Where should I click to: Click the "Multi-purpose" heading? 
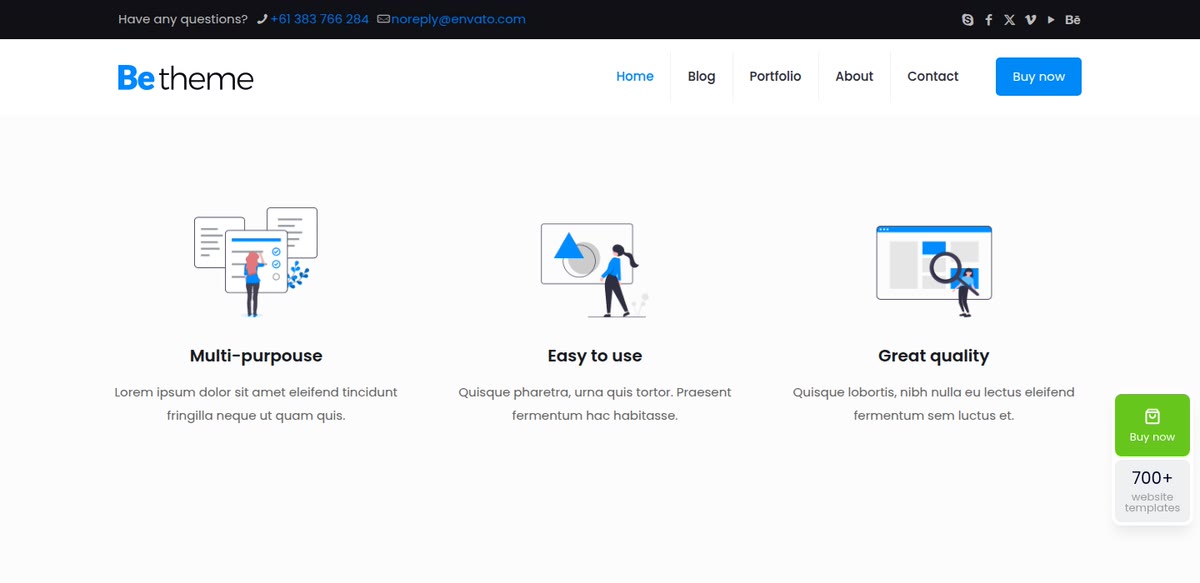(256, 356)
